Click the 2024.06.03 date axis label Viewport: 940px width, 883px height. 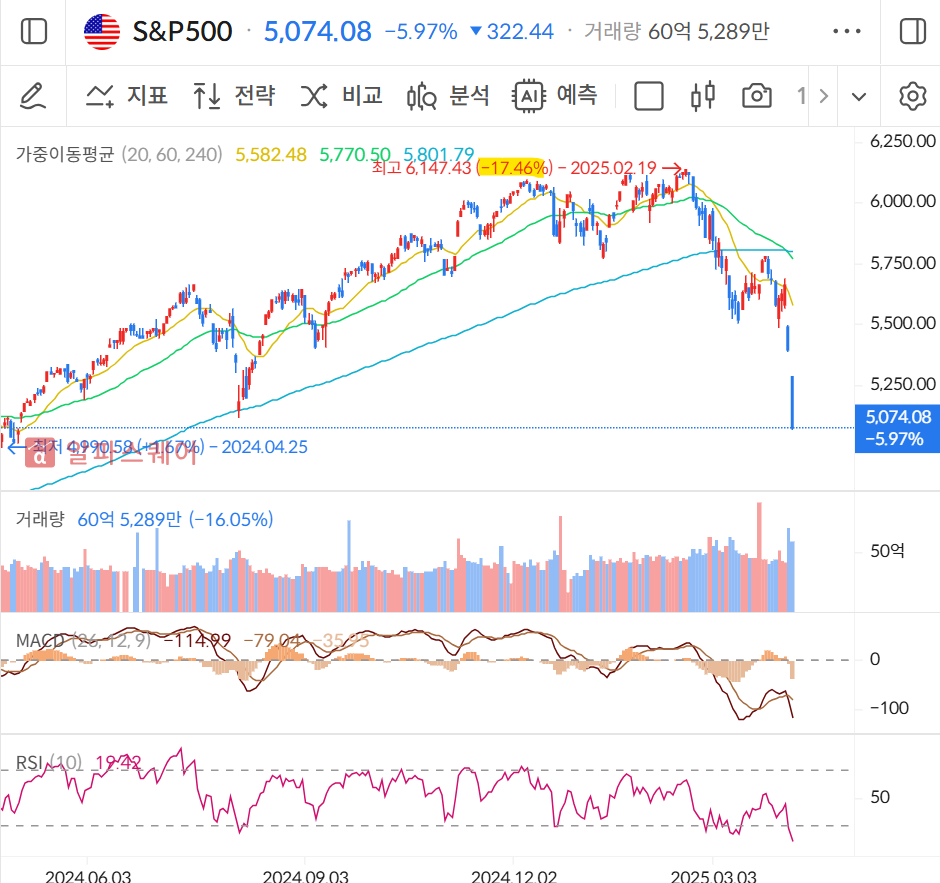(88, 876)
